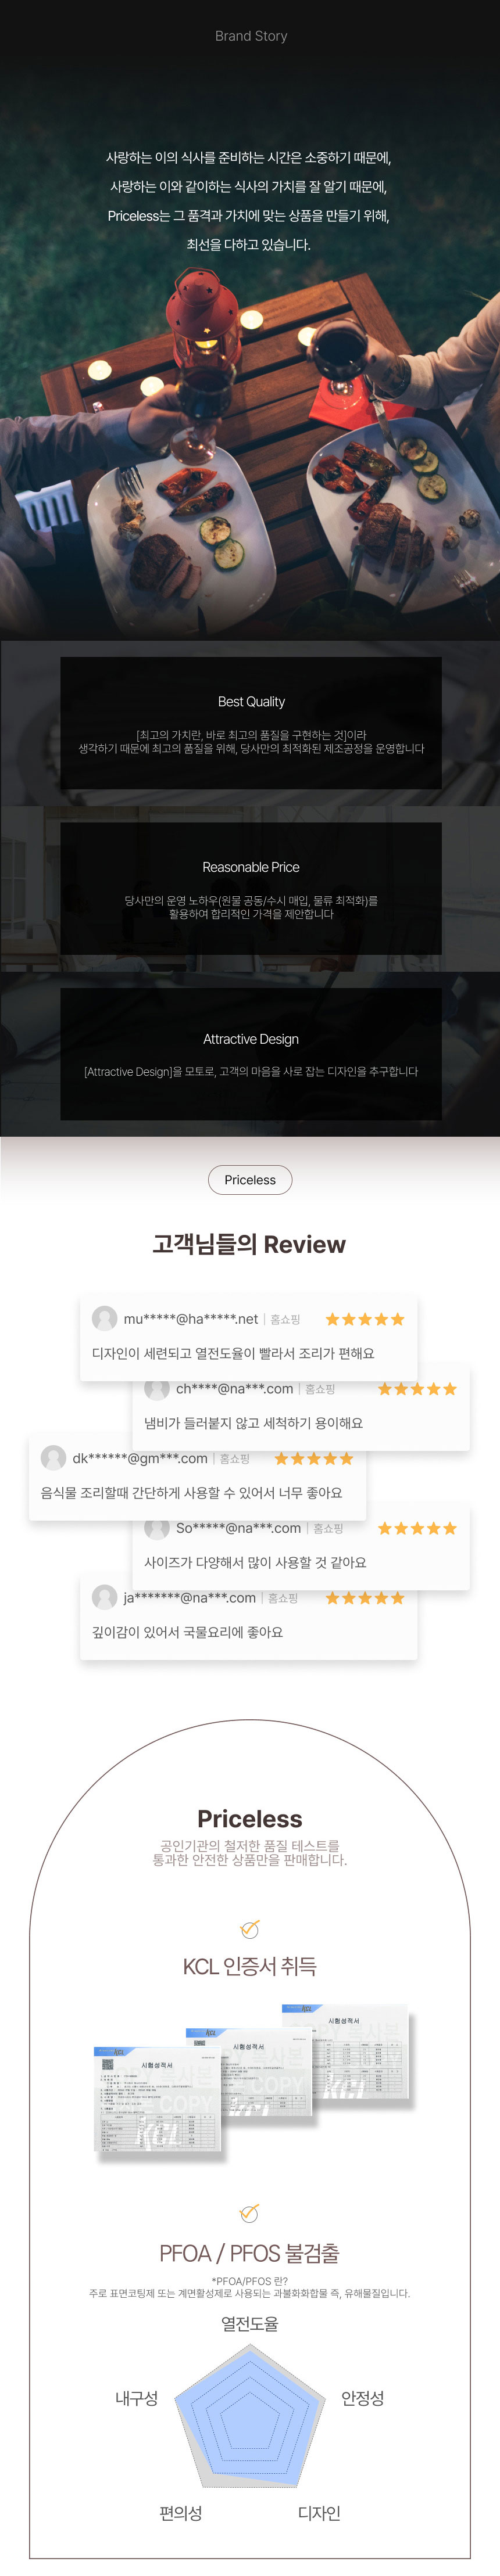500x2576 pixels.
Task: Click the checkmark icon above PFOA / PFOS 불검출
Action: (250, 2213)
